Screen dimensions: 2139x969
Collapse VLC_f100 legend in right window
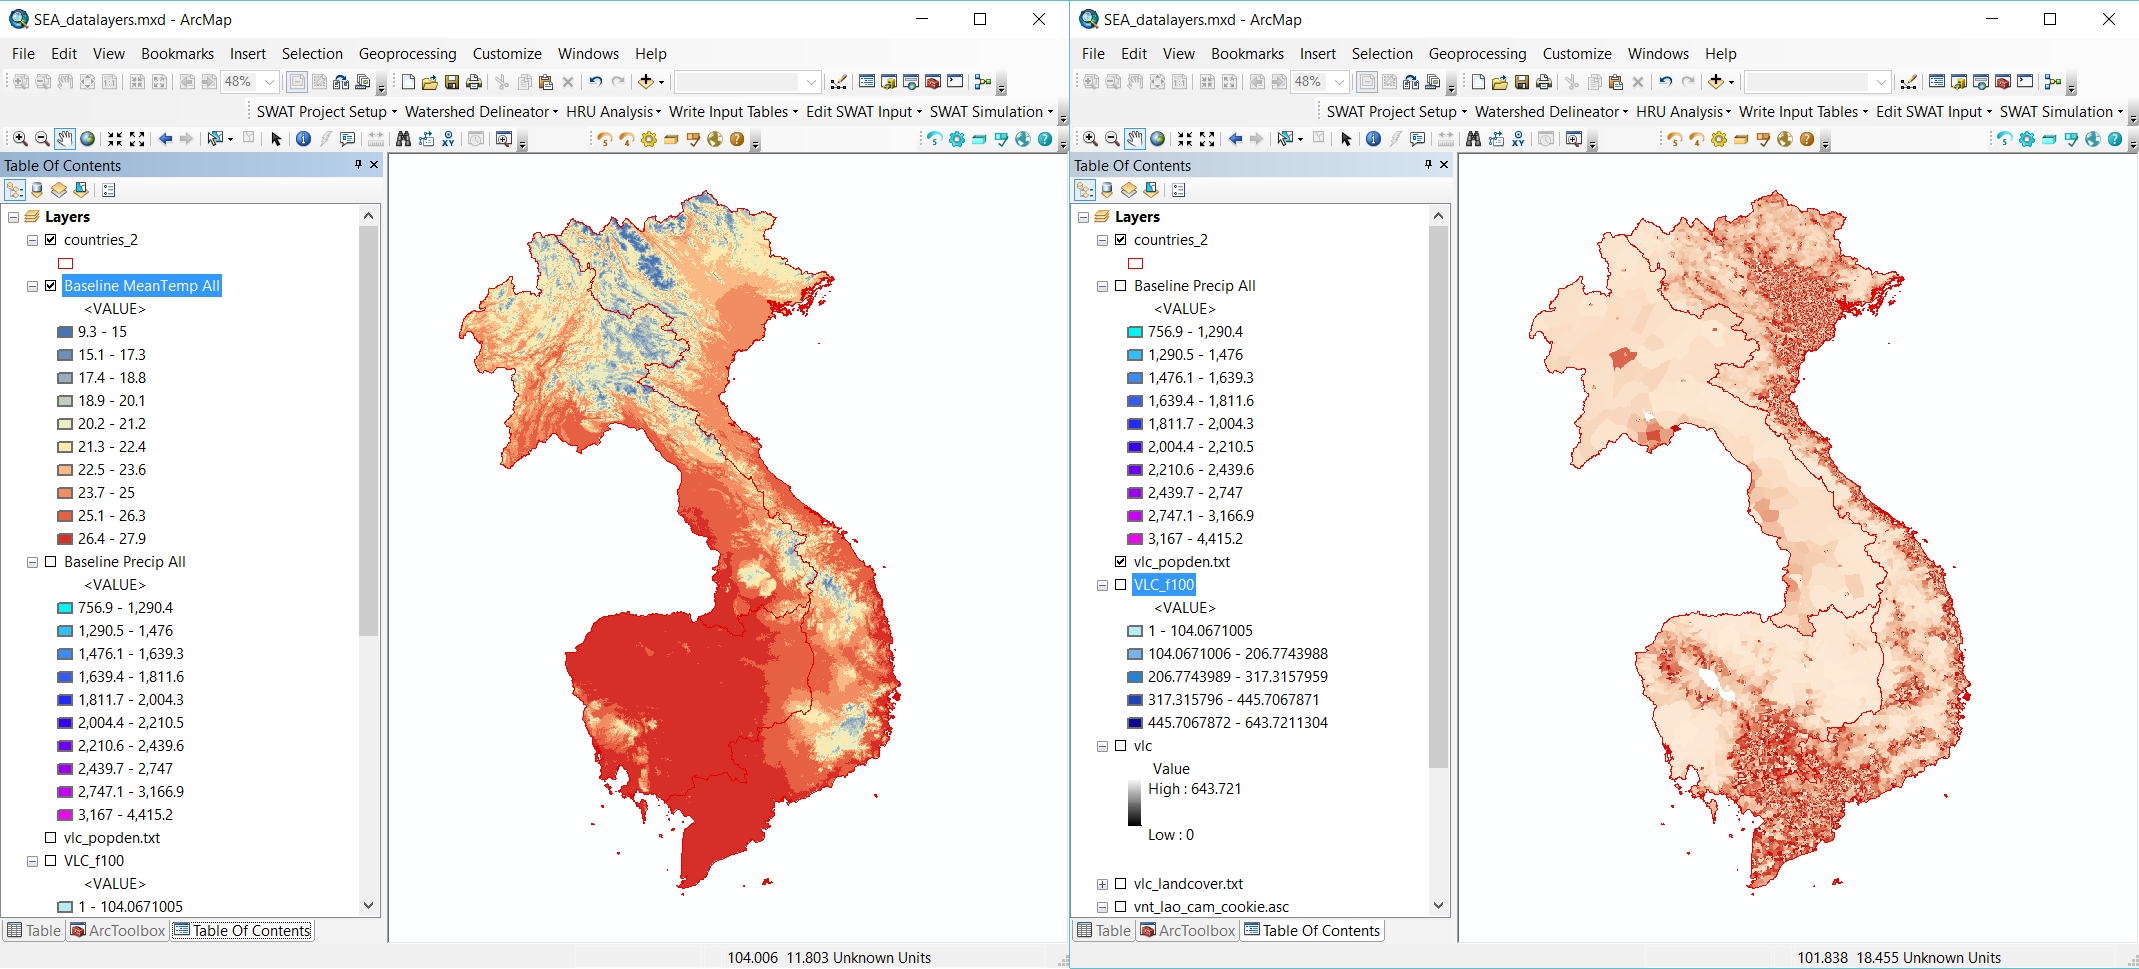1102,585
